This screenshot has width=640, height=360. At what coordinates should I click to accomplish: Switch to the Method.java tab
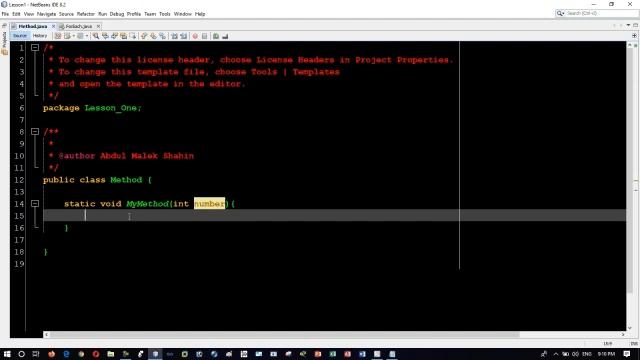click(x=33, y=26)
